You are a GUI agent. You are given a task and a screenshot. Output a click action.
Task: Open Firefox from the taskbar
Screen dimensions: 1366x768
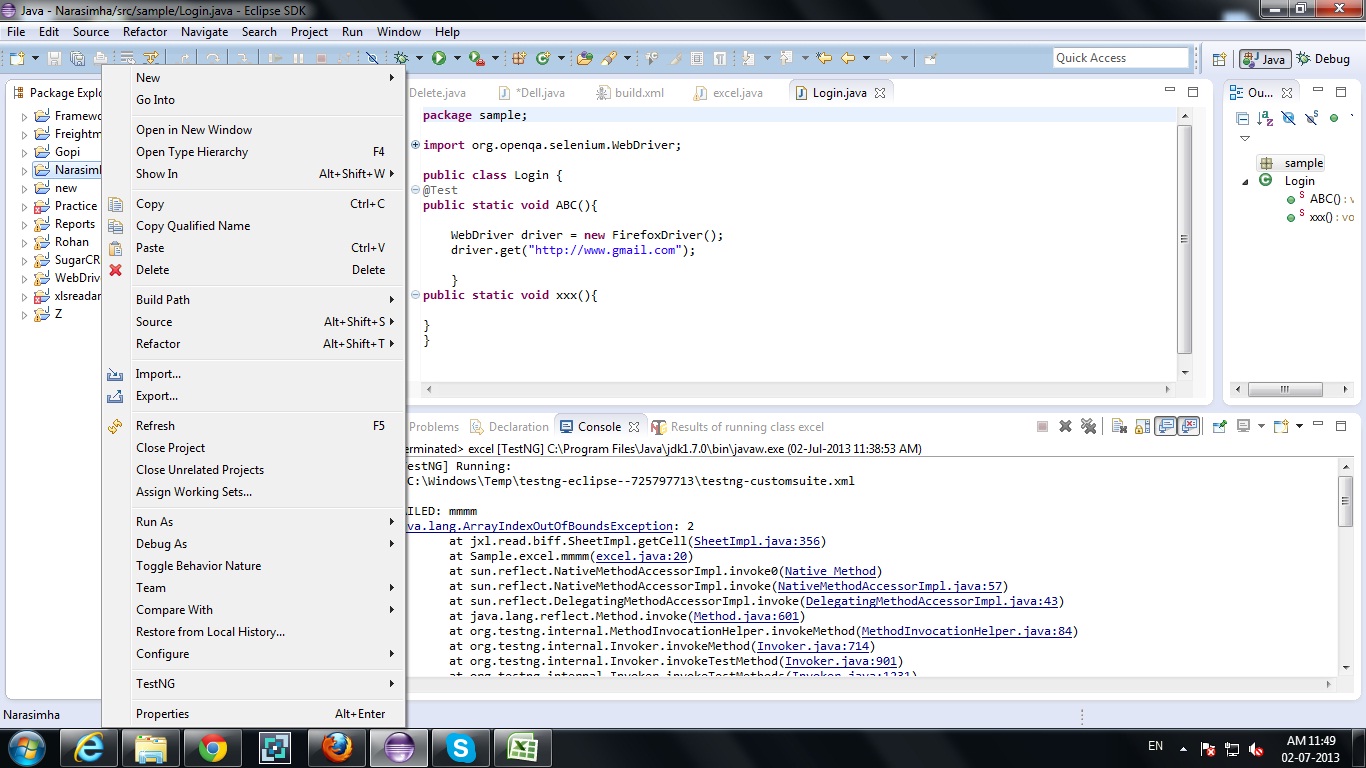[x=336, y=747]
